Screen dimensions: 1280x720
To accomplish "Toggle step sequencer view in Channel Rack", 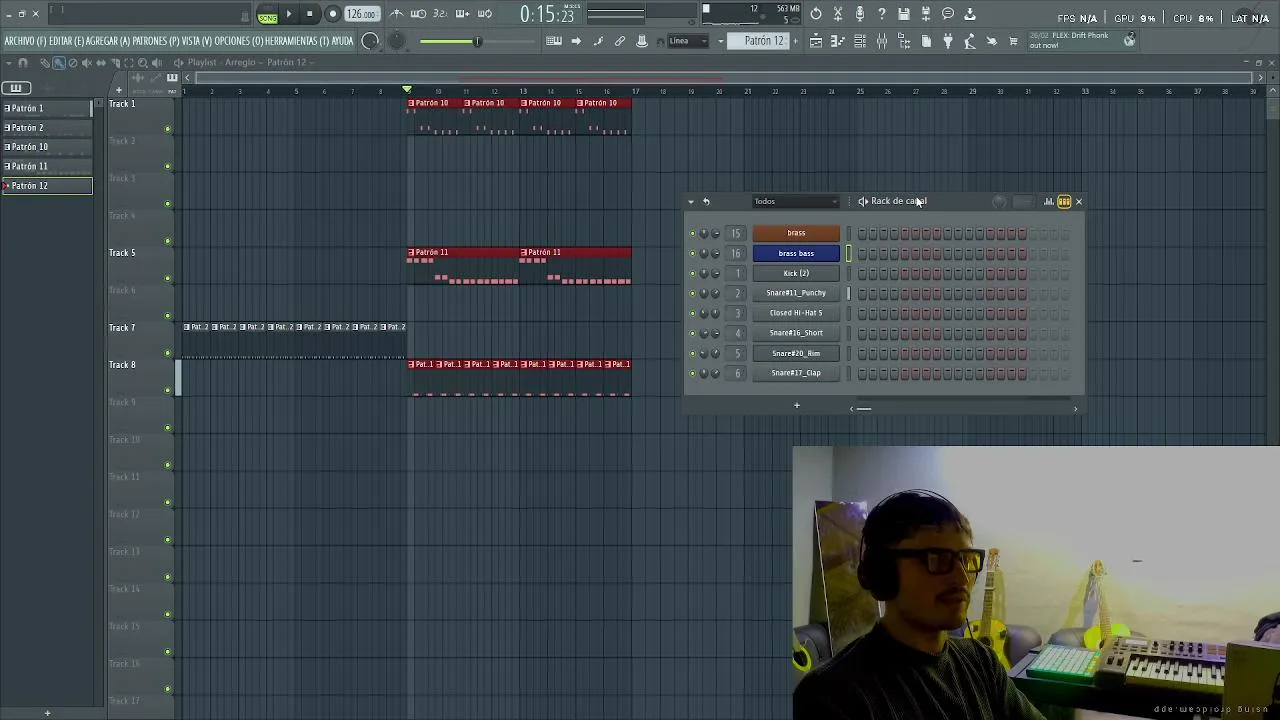I will (x=1064, y=202).
